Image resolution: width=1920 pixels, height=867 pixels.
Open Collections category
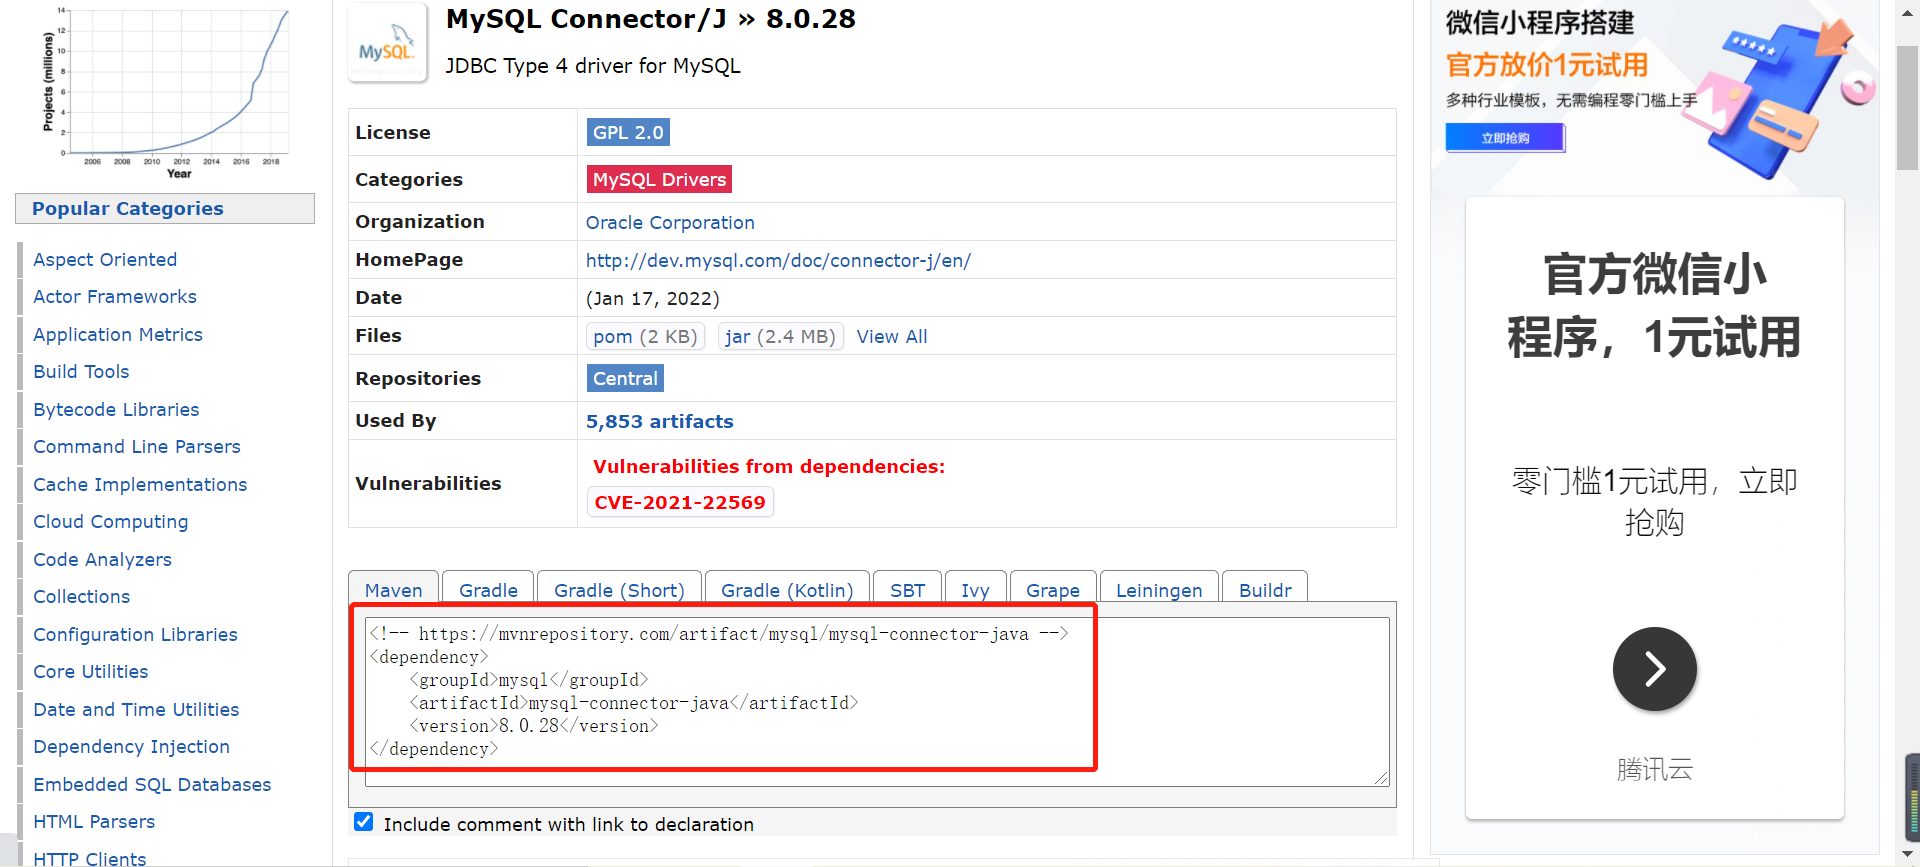click(82, 596)
